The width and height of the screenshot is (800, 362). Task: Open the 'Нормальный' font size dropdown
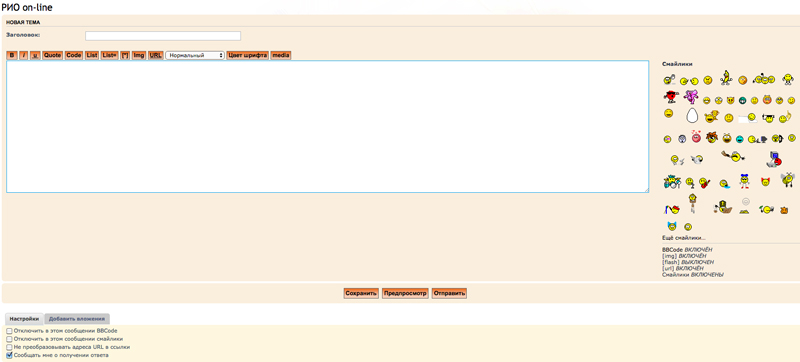pyautogui.click(x=195, y=55)
